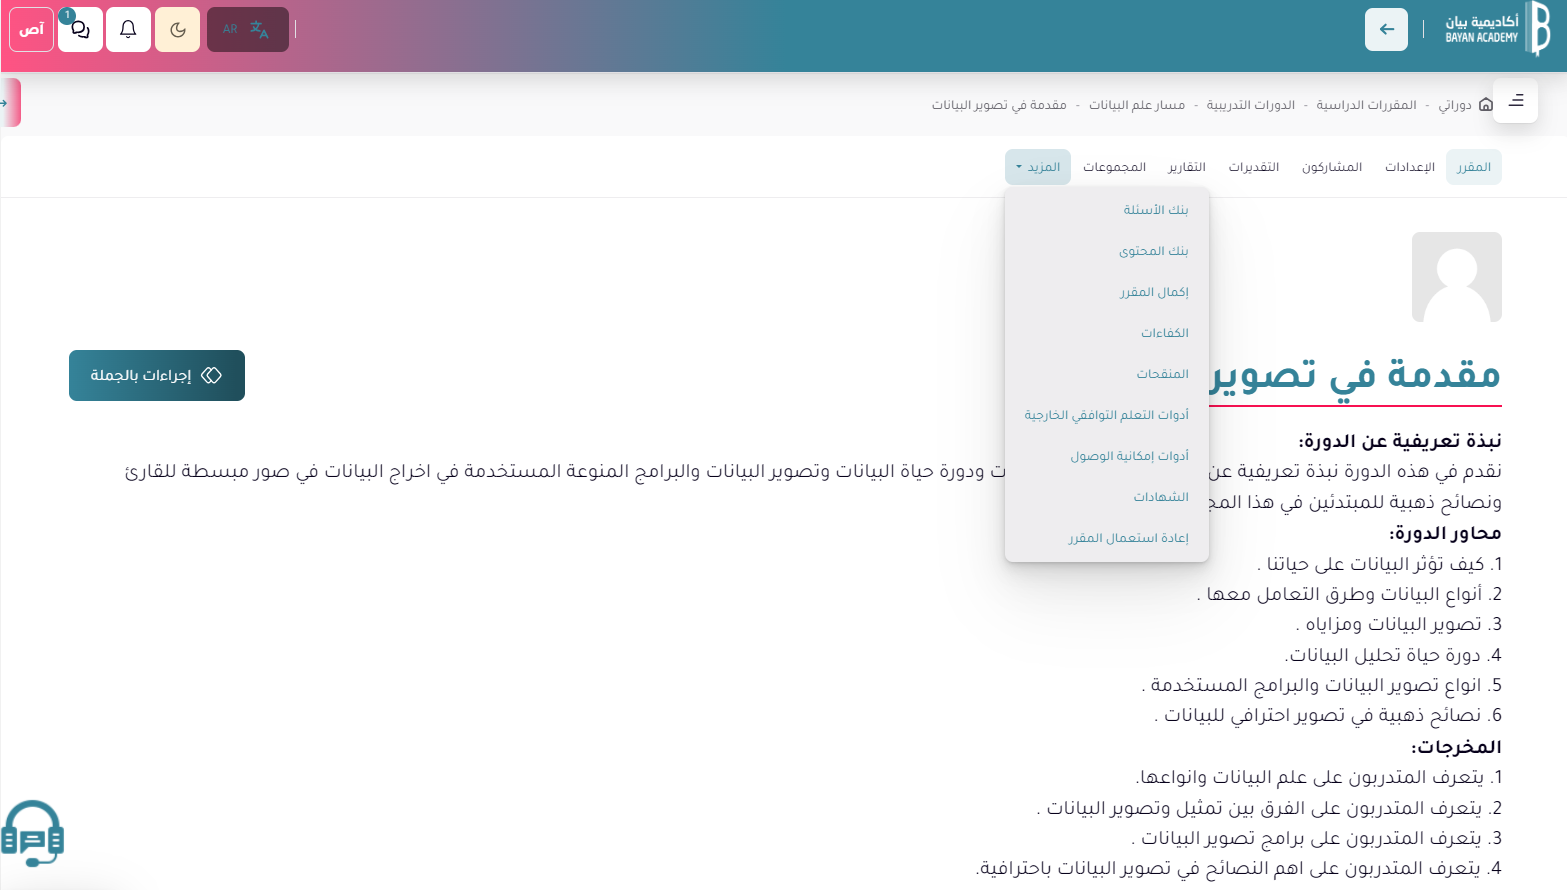This screenshot has height=890, width=1567.
Task: Select إعادة استعمال المقرر menu entry
Action: point(1123,537)
